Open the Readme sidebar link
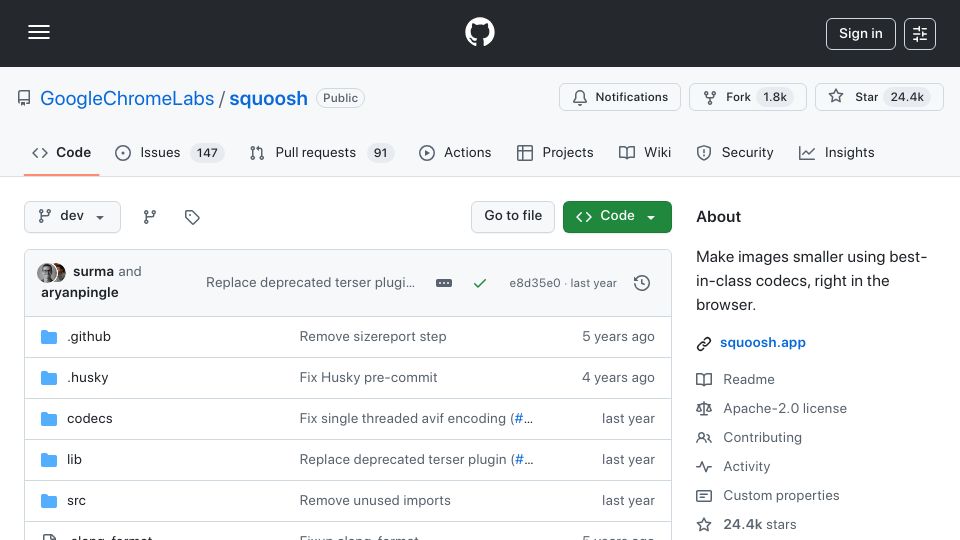The width and height of the screenshot is (960, 540). click(x=749, y=379)
